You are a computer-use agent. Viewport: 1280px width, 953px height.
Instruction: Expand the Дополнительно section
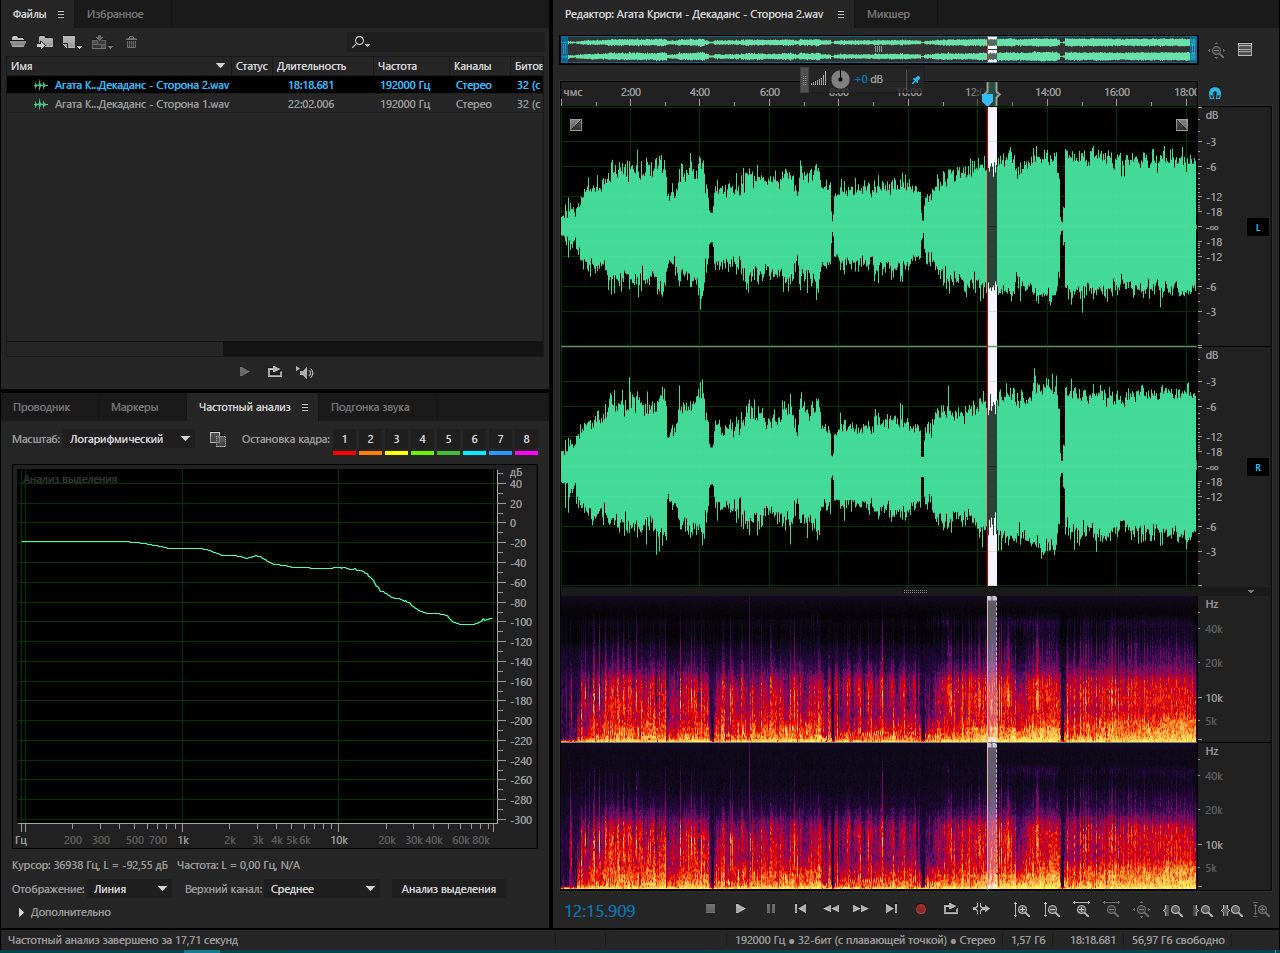pyautogui.click(x=64, y=912)
